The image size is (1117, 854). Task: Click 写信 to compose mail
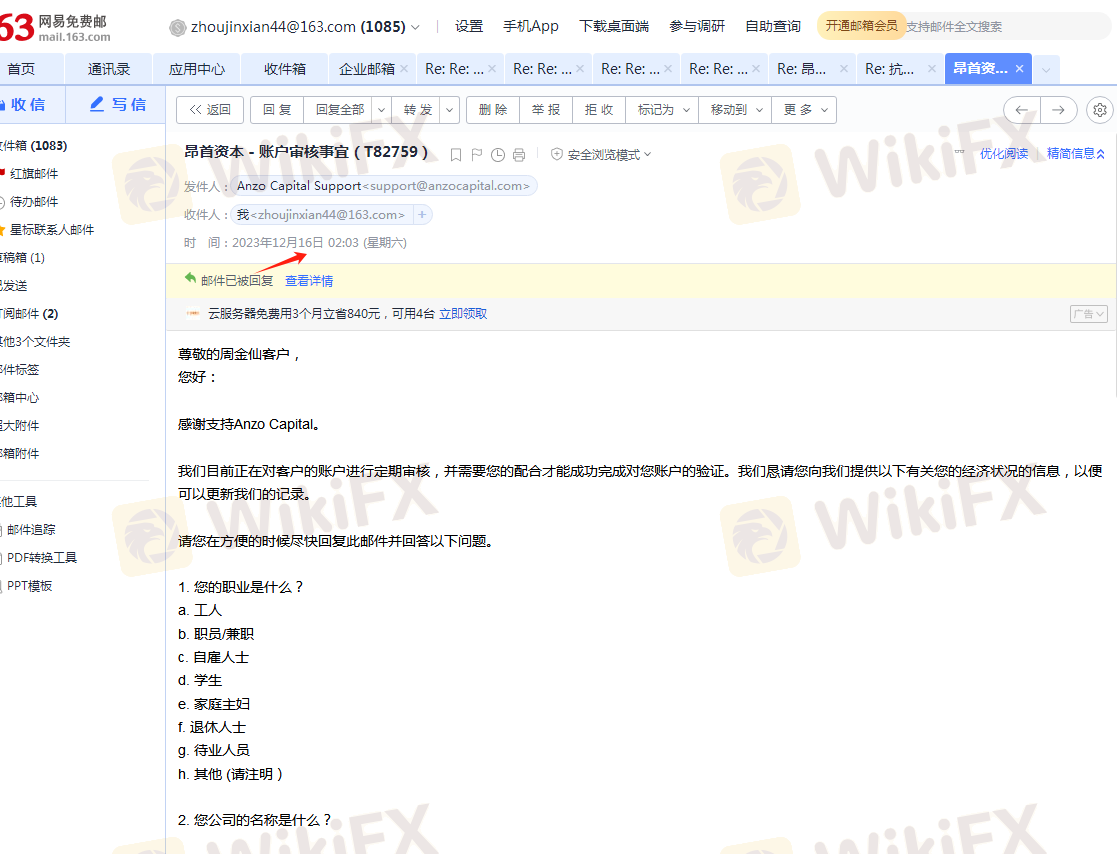[118, 104]
